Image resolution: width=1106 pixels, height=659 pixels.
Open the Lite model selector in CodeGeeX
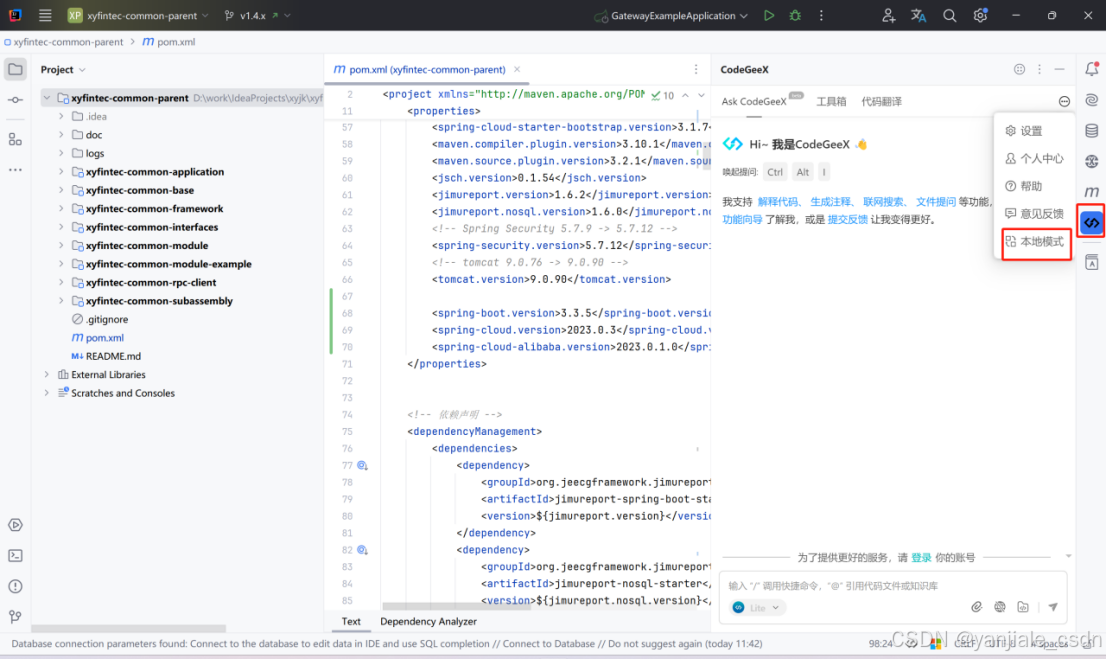pos(756,606)
